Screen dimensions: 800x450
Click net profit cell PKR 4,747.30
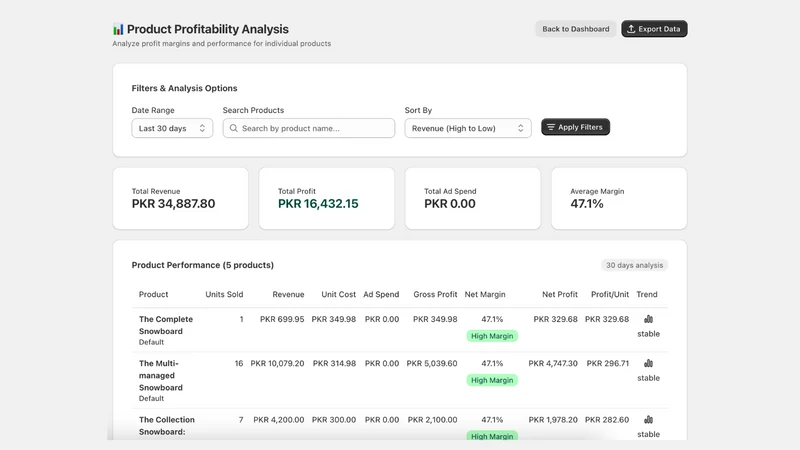pyautogui.click(x=553, y=363)
